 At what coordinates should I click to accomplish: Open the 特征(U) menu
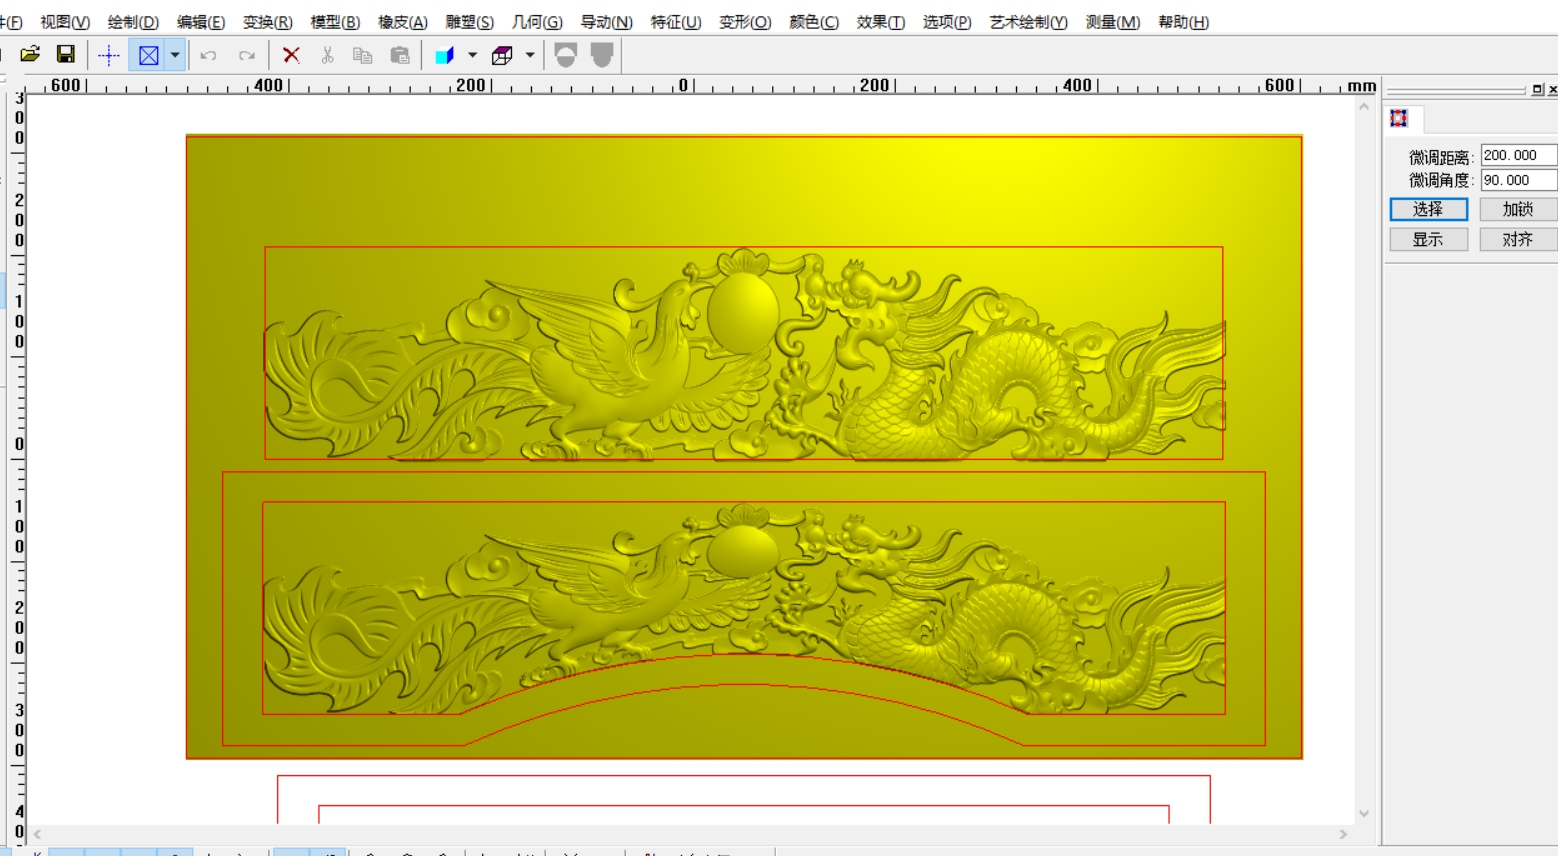click(676, 22)
